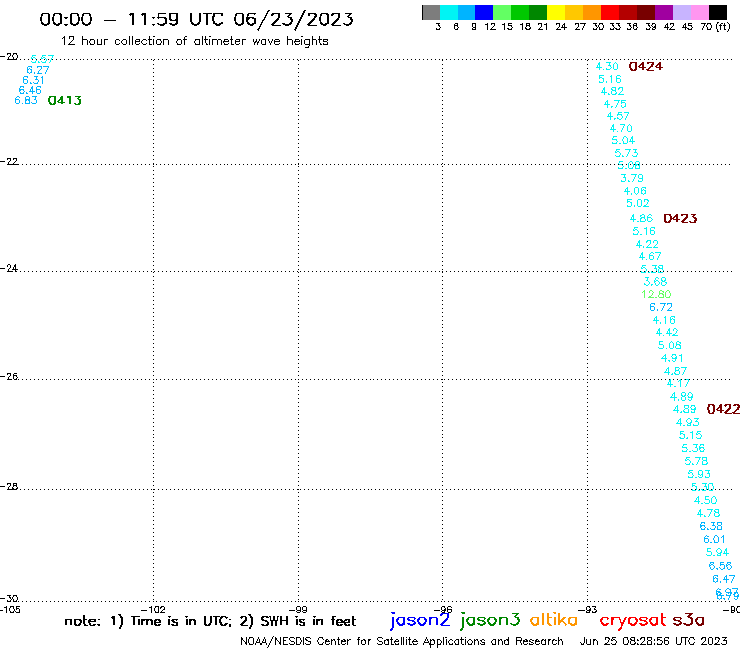Click the light green swatch in the color scale
Image resolution: width=740 pixels, height=650 pixels.
click(x=502, y=12)
